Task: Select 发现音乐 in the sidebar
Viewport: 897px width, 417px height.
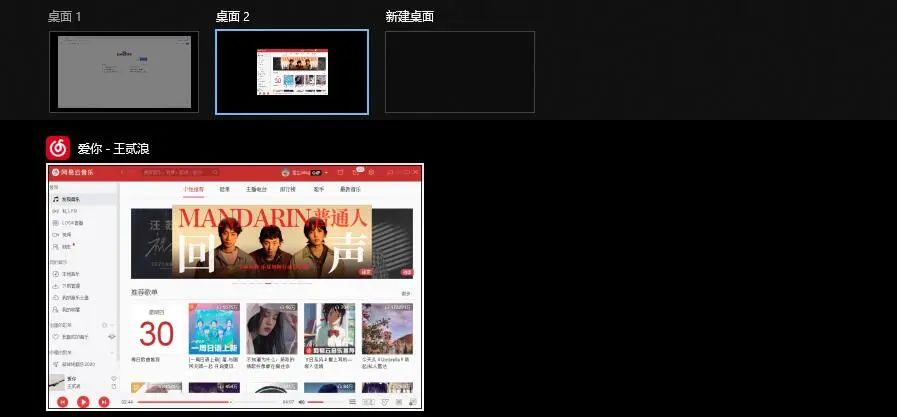Action: tap(84, 199)
